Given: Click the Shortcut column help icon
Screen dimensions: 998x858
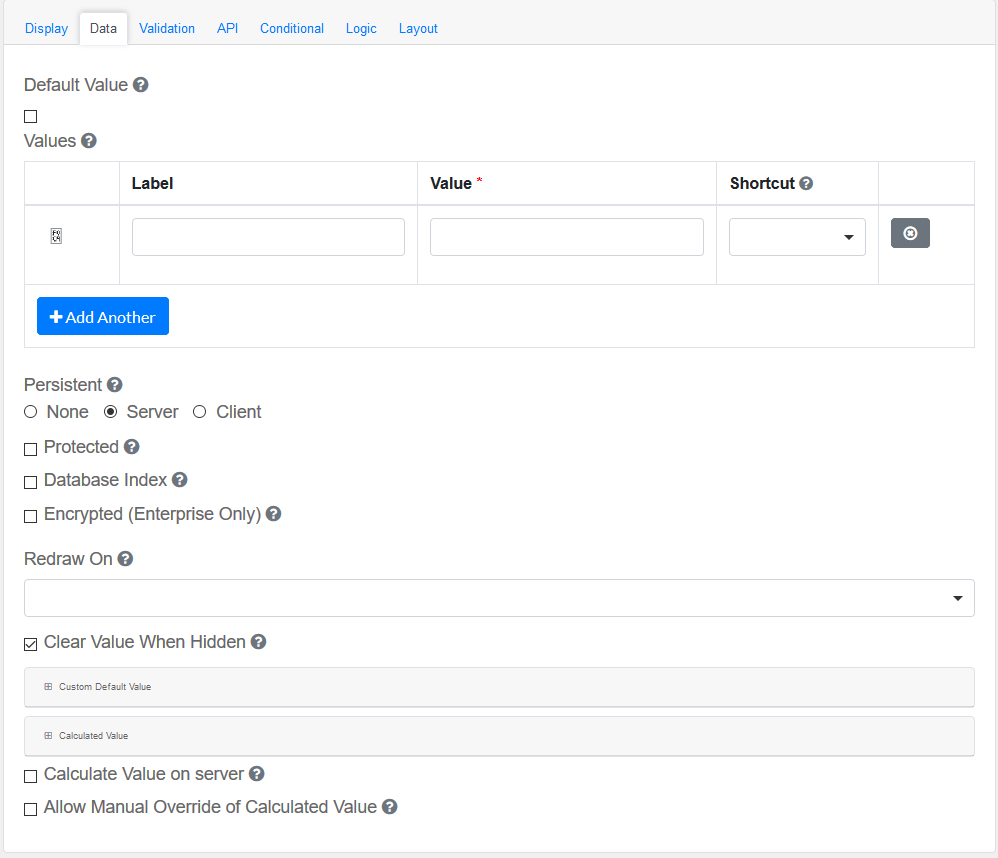Looking at the screenshot, I should [806, 184].
